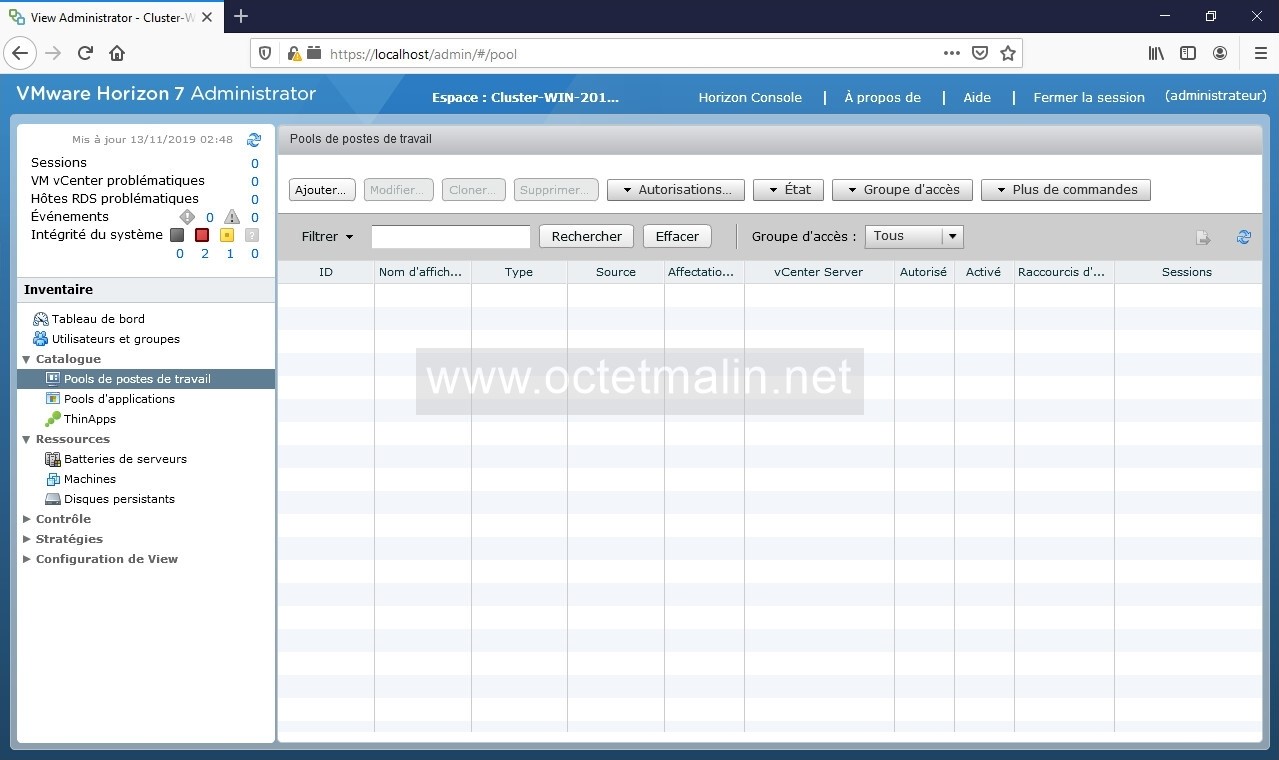Open the Firefox hamburger menu
Viewport: 1279px width, 760px height.
coord(1260,54)
